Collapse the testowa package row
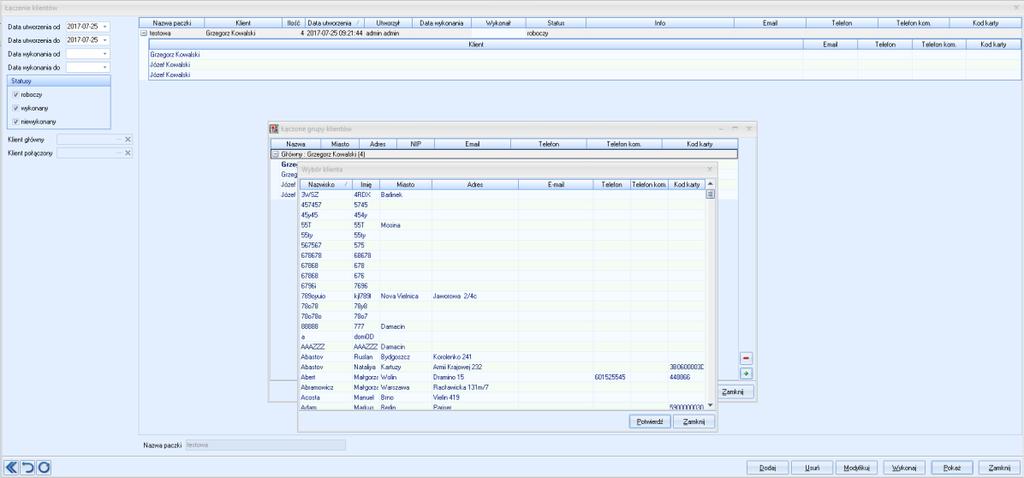The image size is (1024, 478). point(144,33)
